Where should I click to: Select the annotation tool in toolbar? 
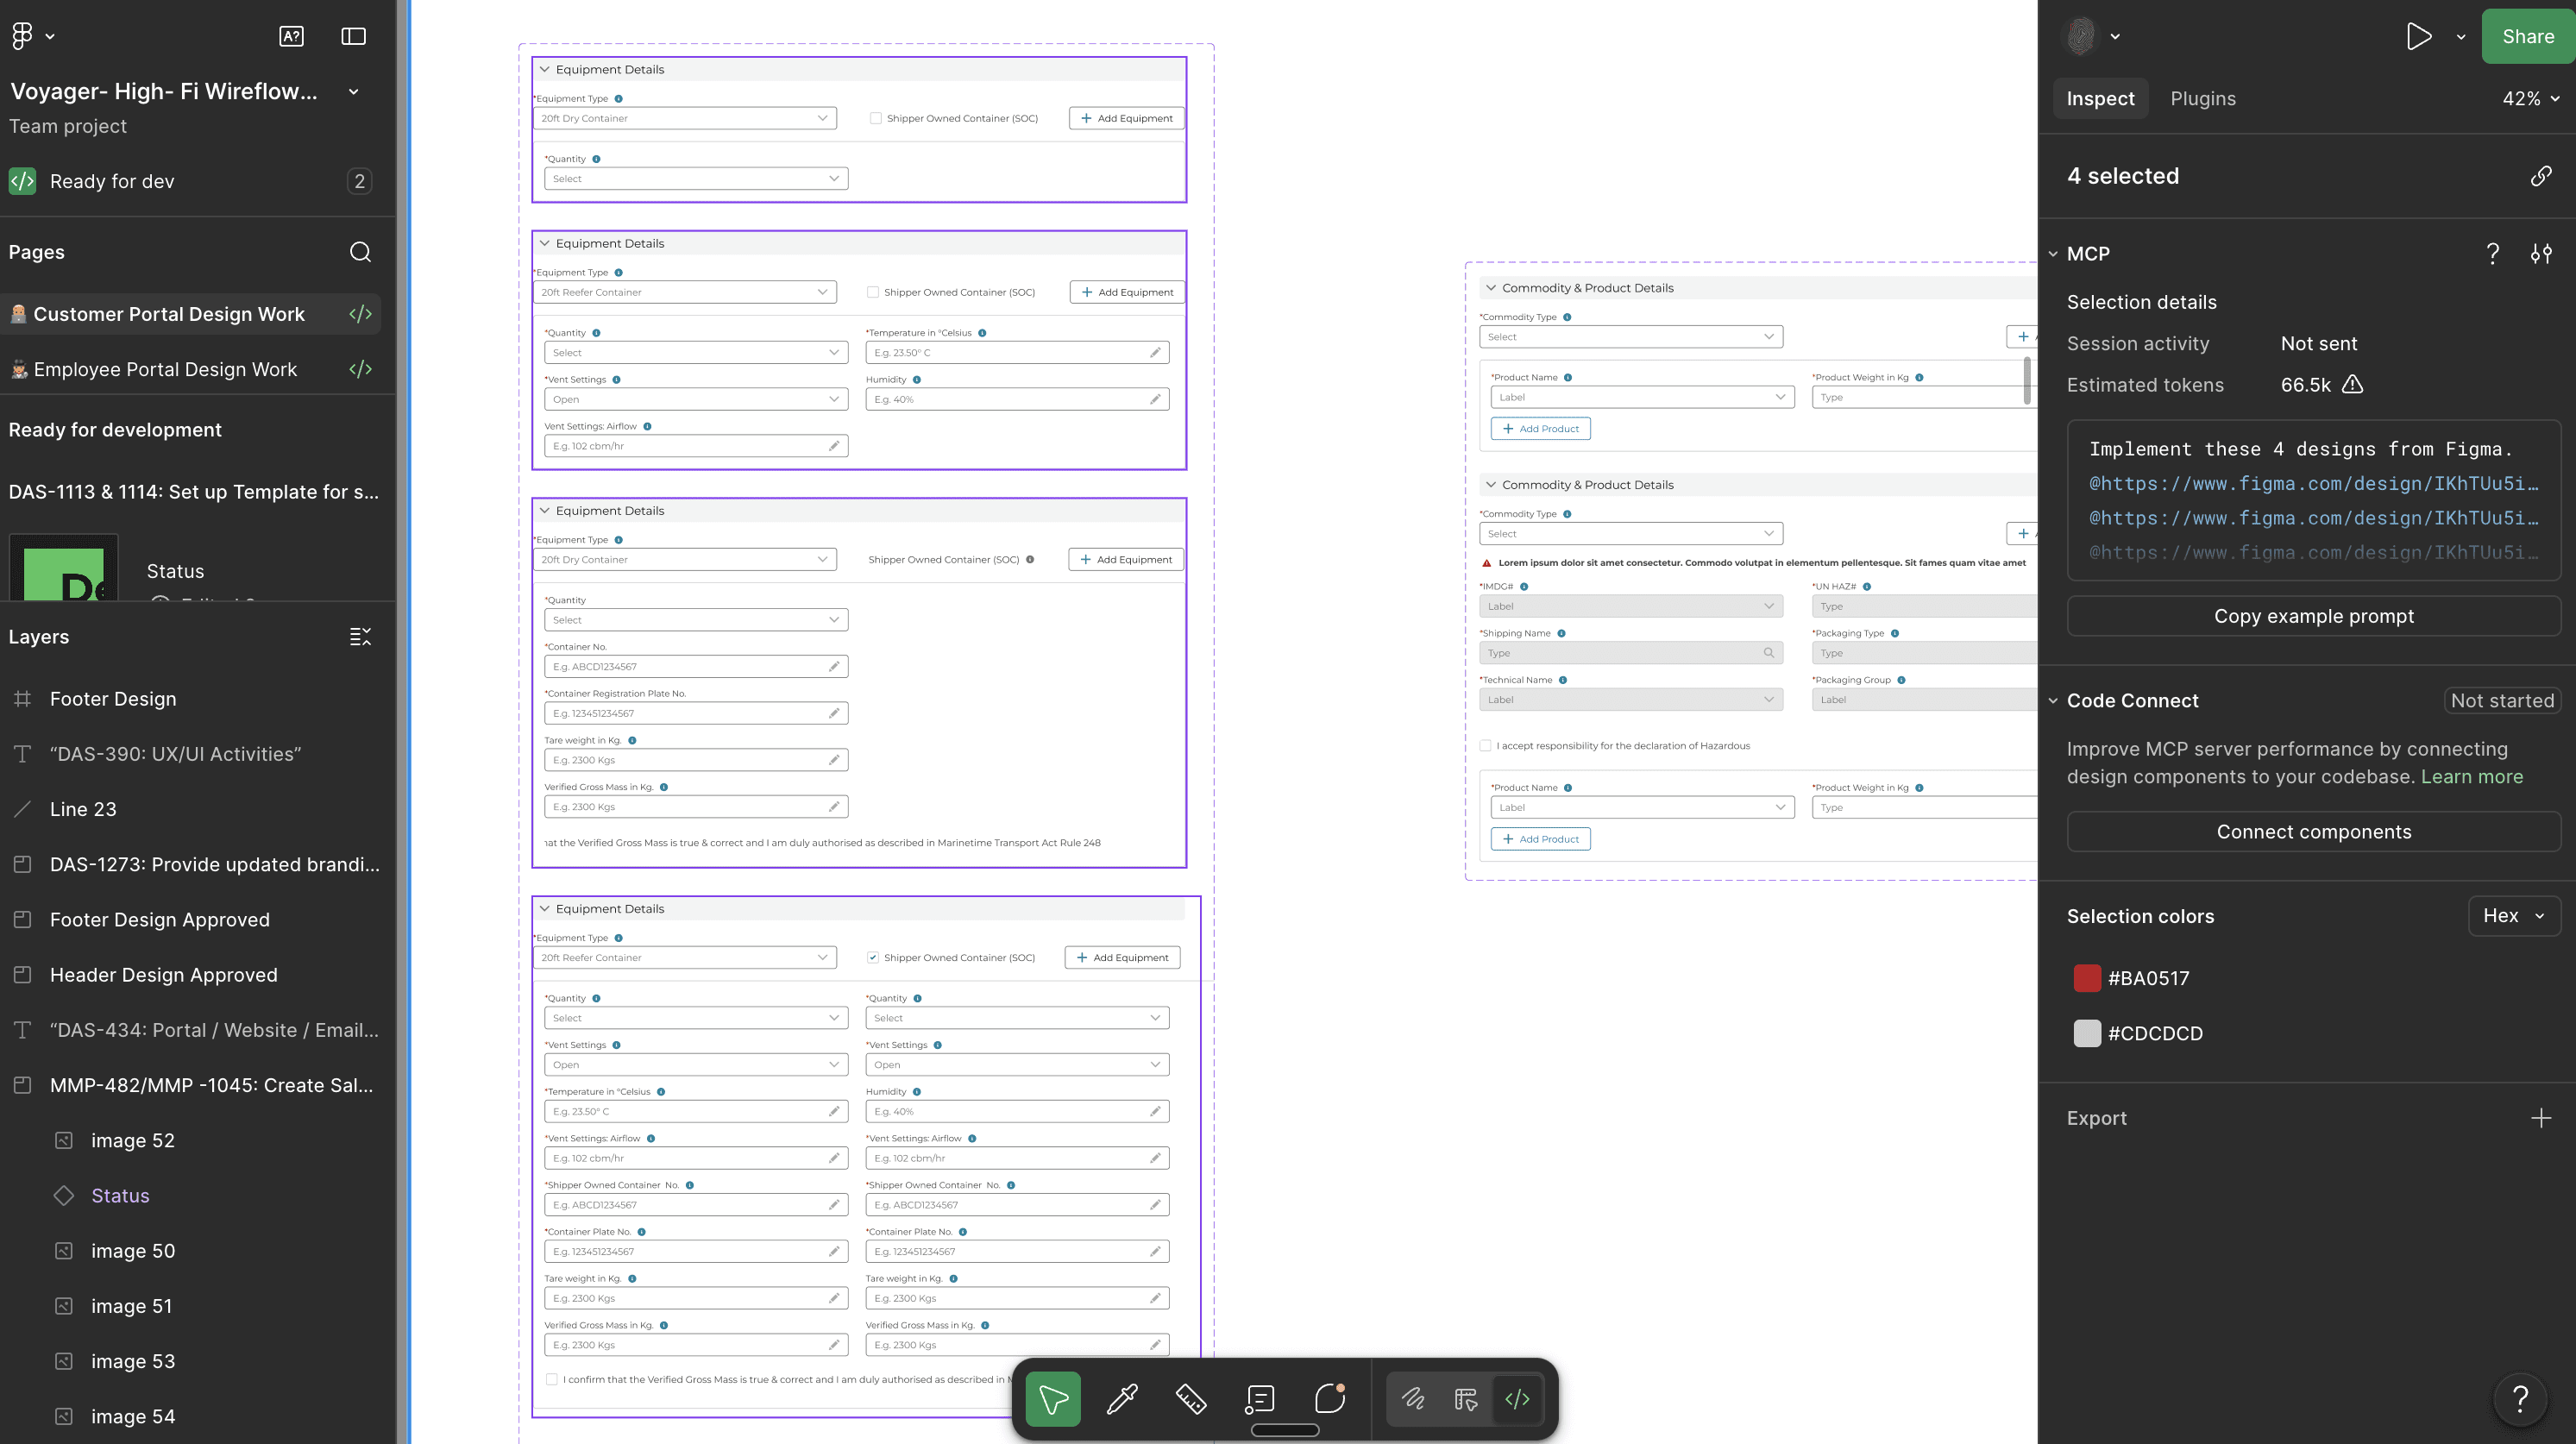coord(1260,1399)
